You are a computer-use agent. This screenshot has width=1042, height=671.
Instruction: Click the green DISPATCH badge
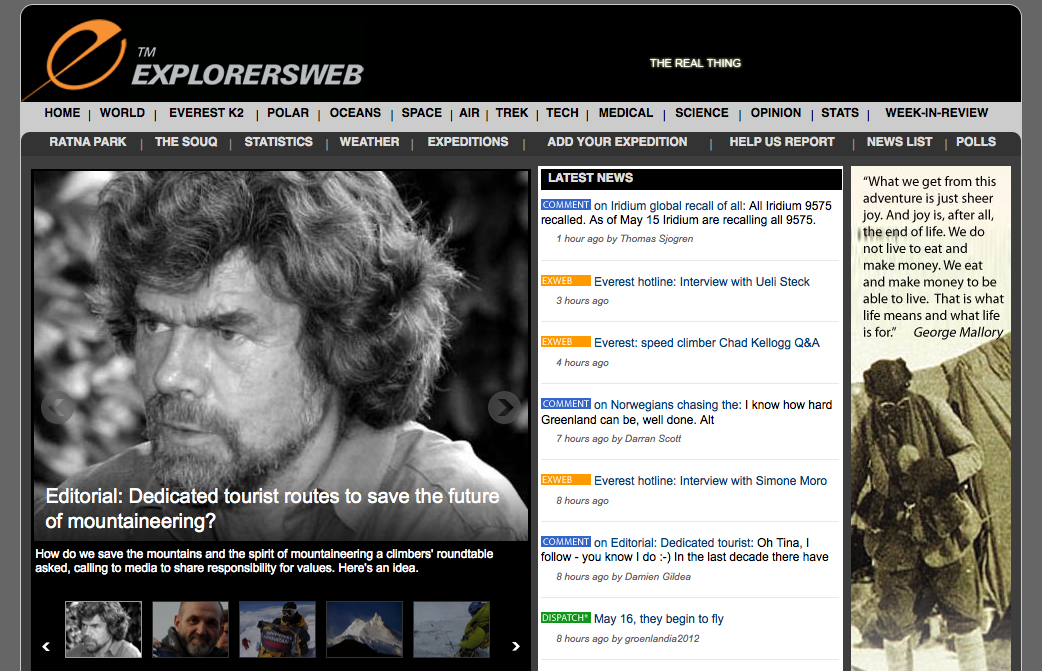click(x=565, y=618)
